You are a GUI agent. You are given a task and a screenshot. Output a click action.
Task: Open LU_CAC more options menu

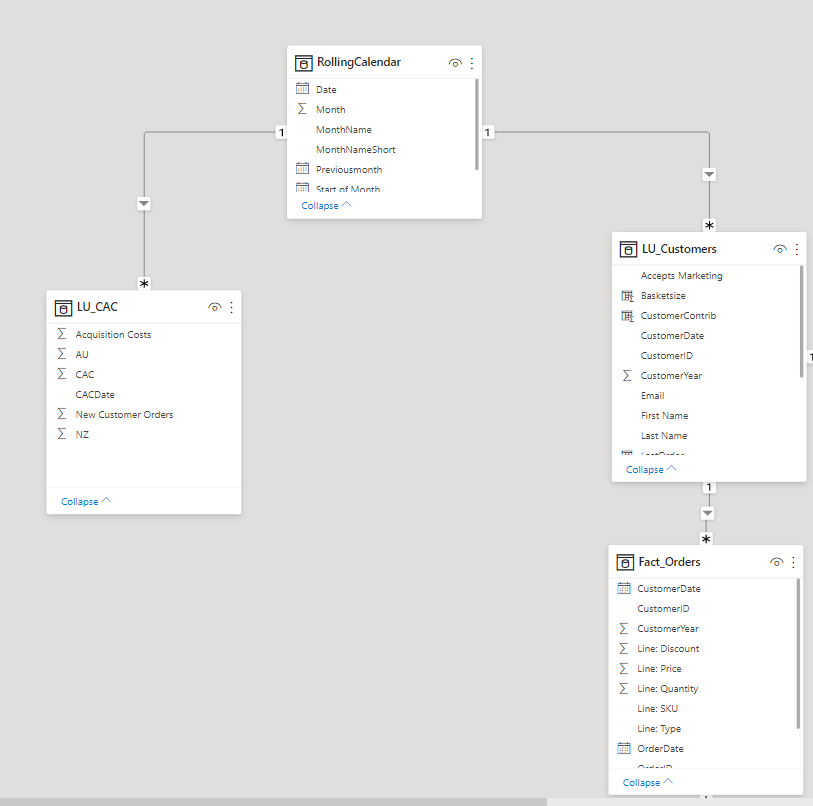point(232,308)
